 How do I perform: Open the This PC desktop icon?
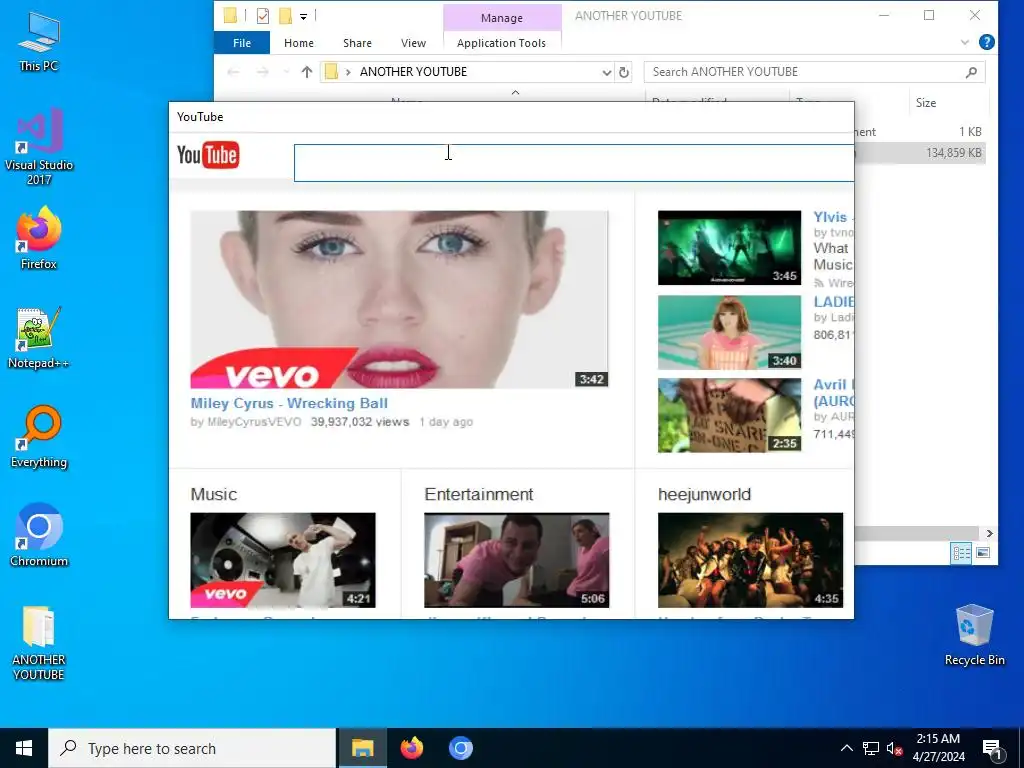pos(39,40)
